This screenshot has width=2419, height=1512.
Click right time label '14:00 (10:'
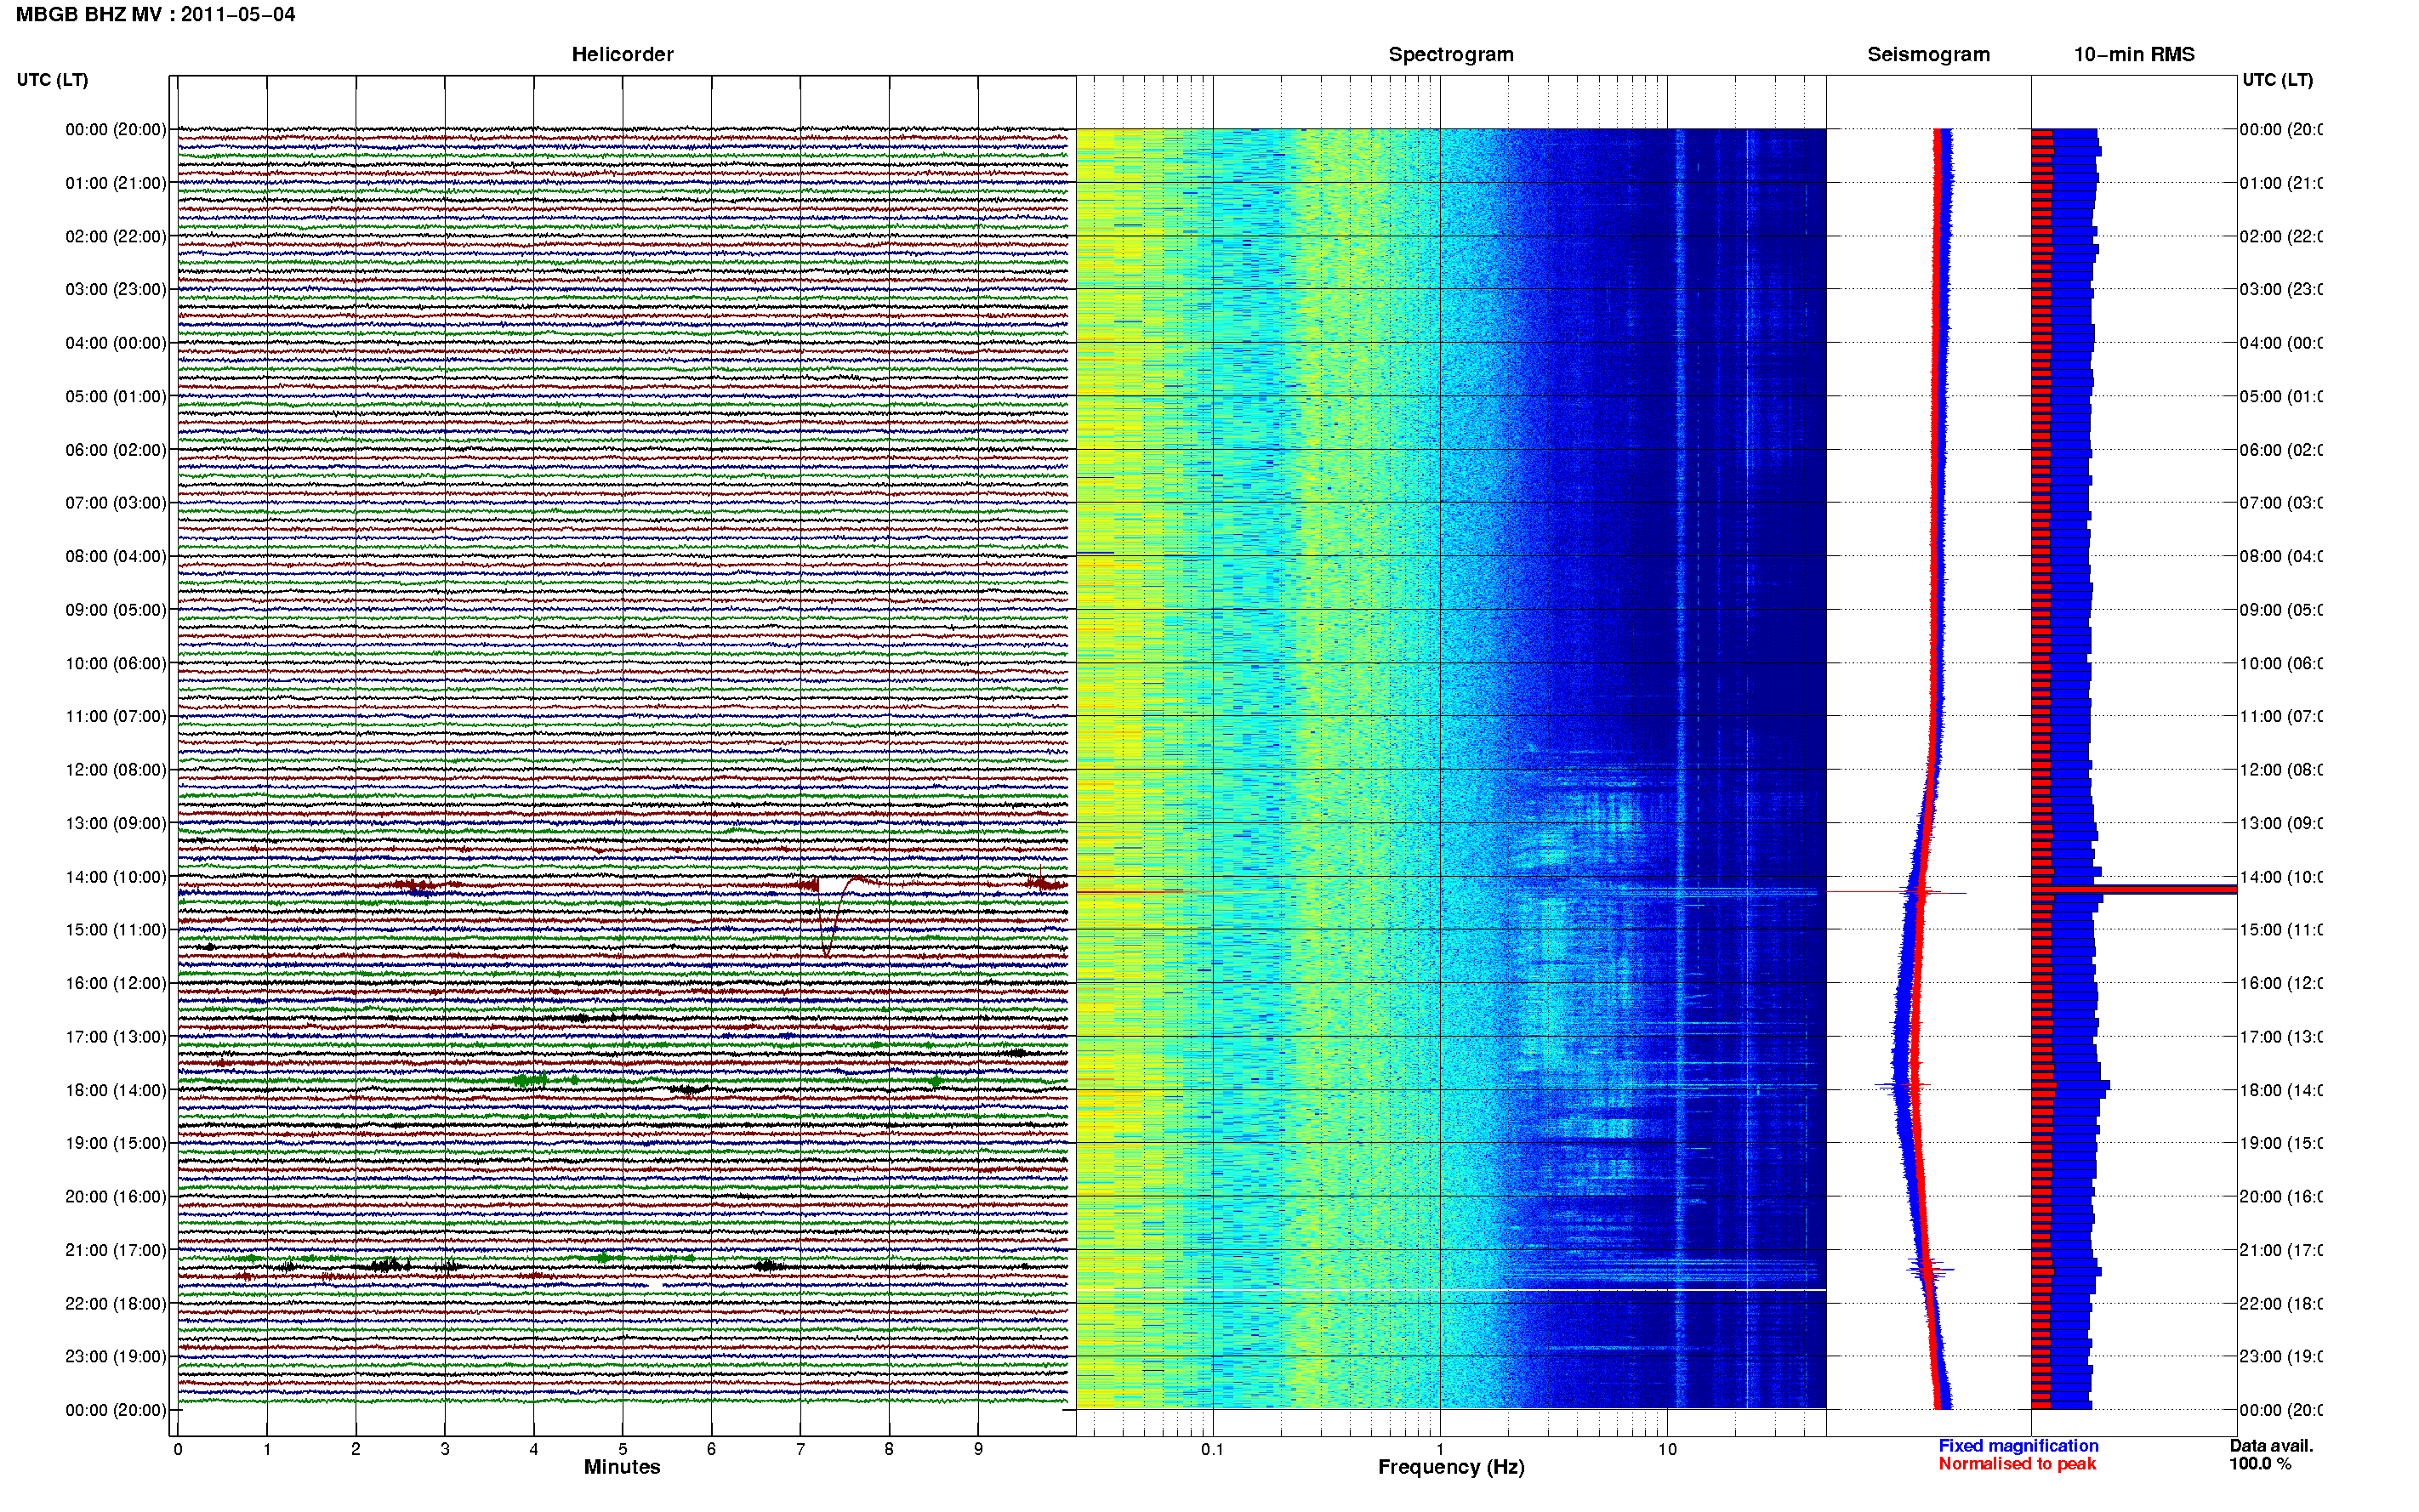[2280, 877]
